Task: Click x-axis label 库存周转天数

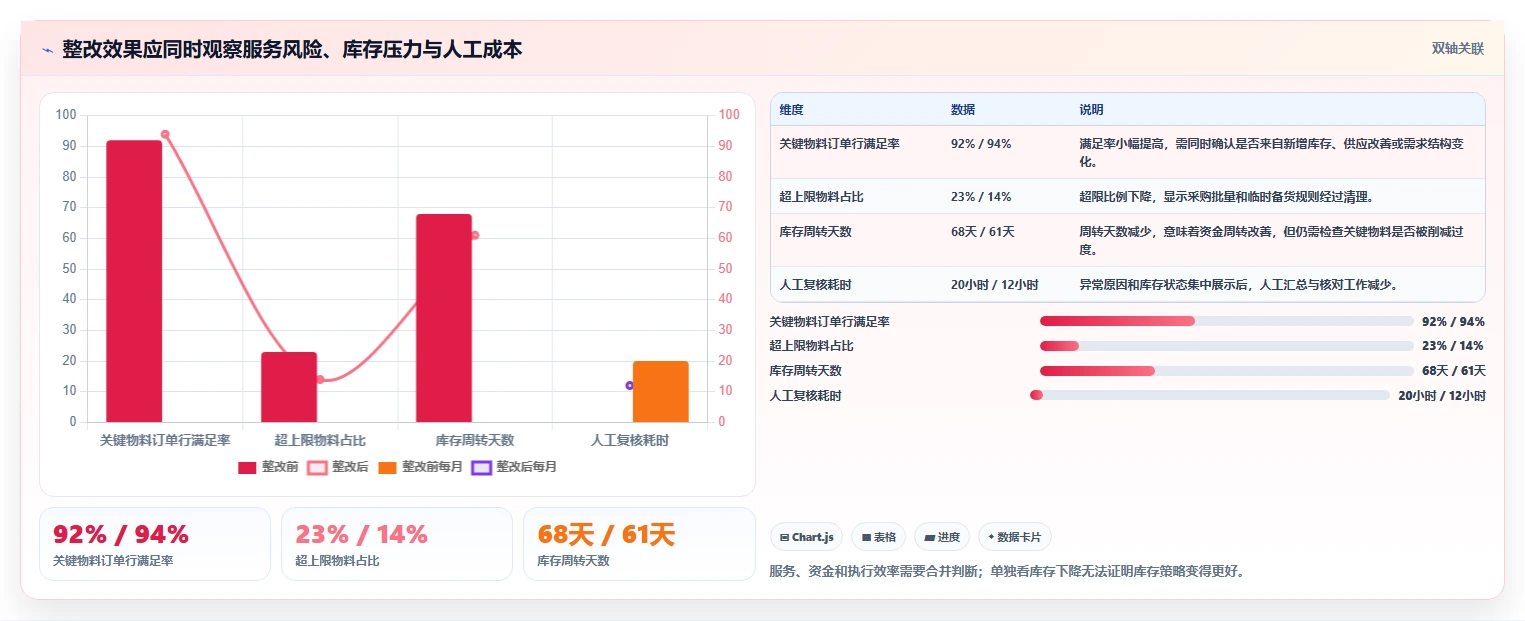Action: (x=475, y=440)
